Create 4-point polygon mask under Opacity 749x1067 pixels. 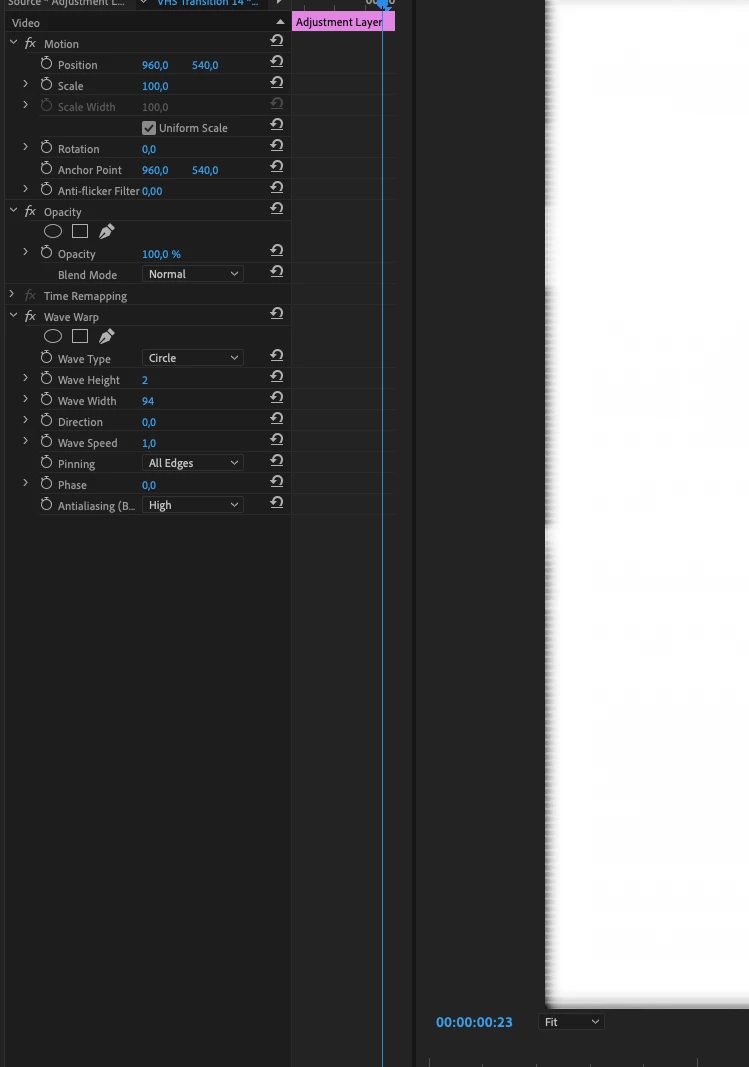pos(80,231)
